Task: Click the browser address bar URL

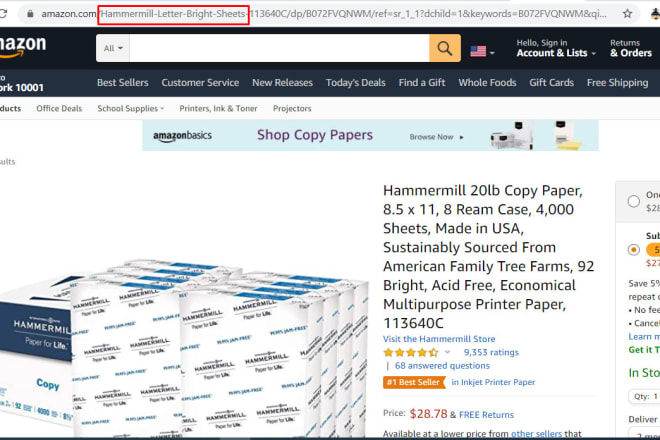Action: (x=324, y=14)
